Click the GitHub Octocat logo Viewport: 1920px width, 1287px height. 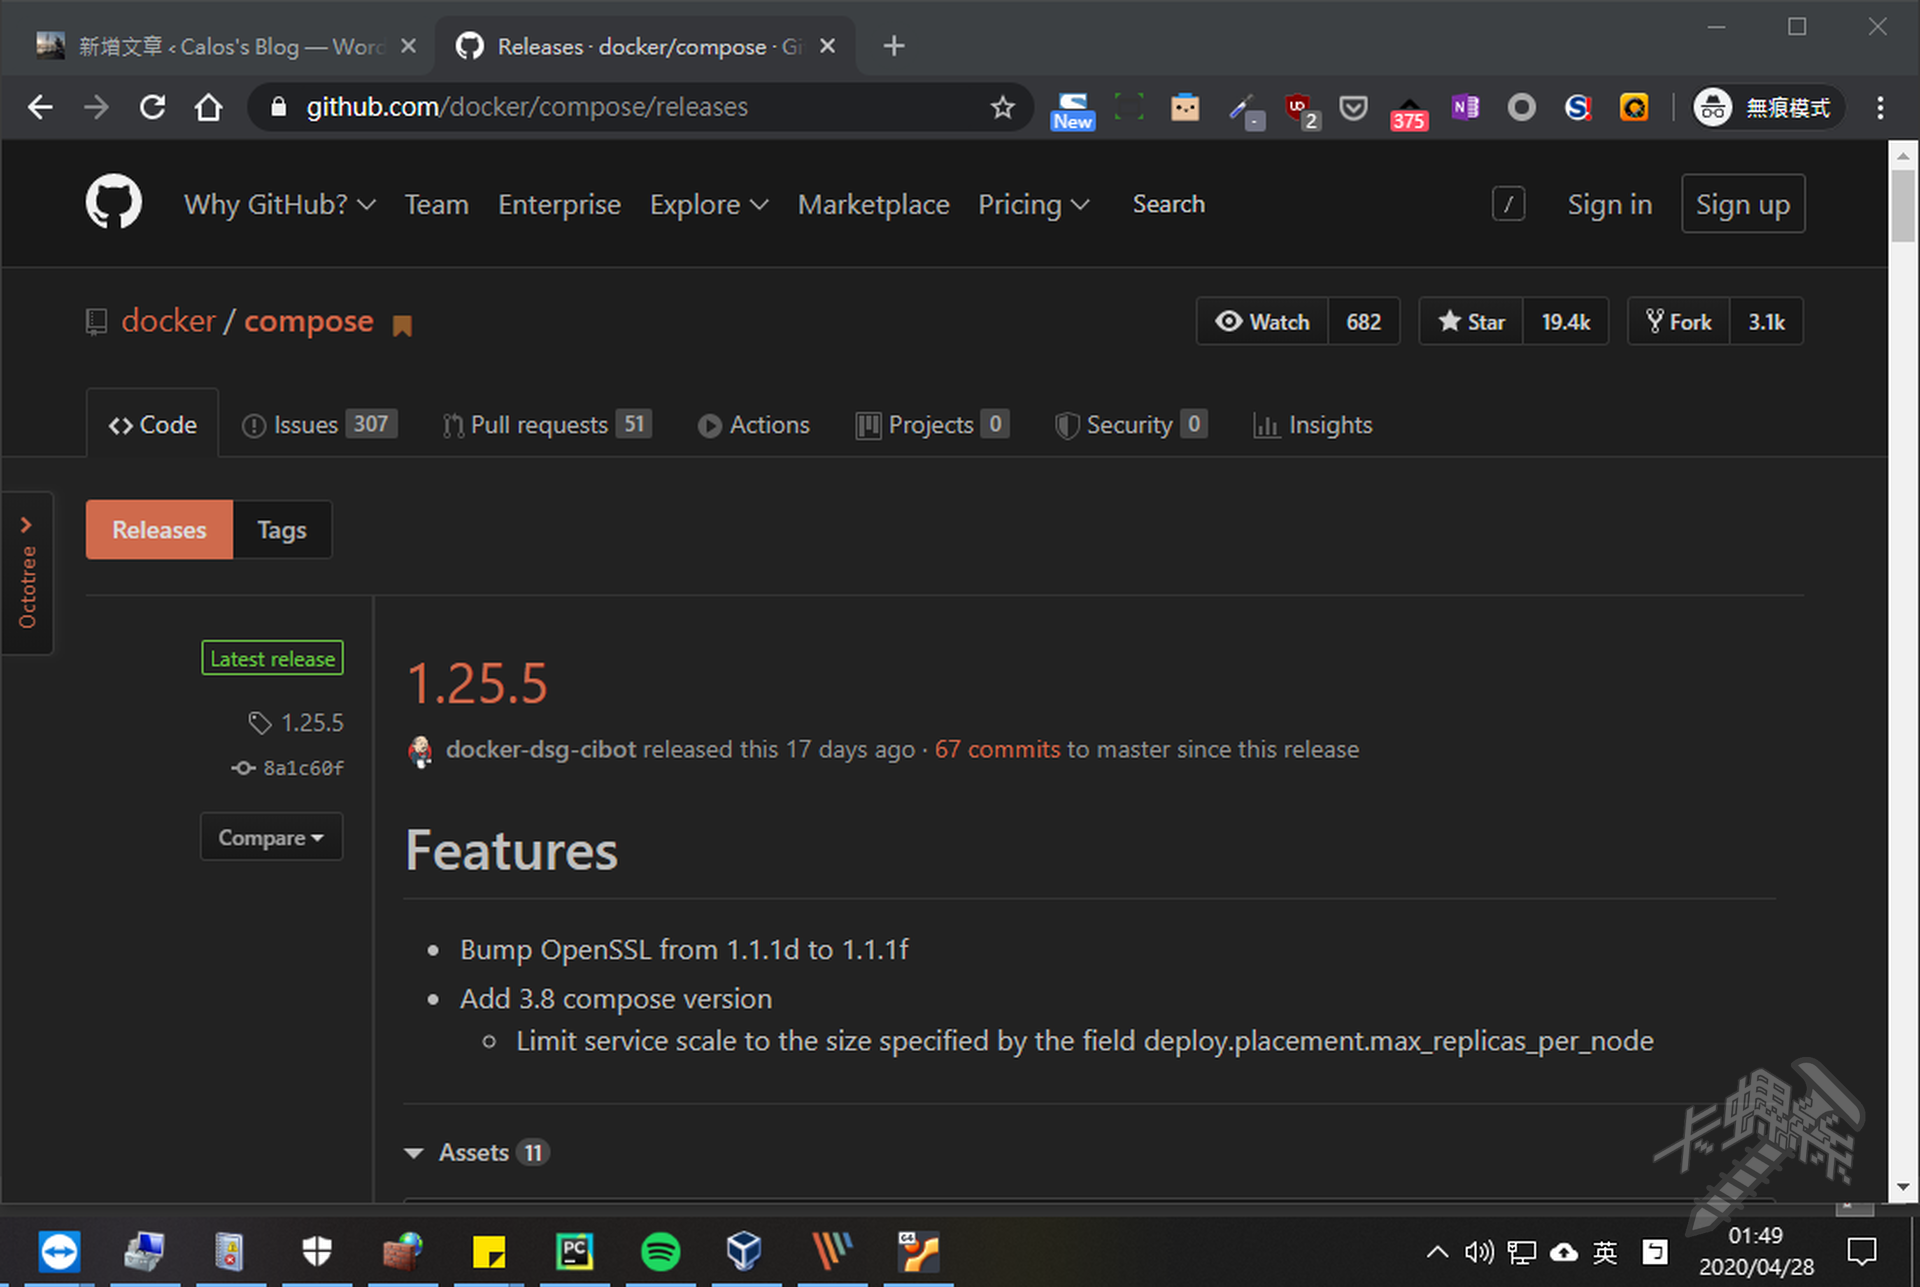click(x=113, y=203)
